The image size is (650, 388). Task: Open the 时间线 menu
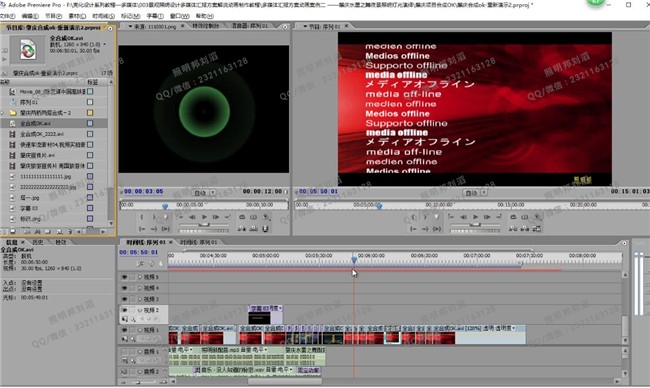point(103,16)
